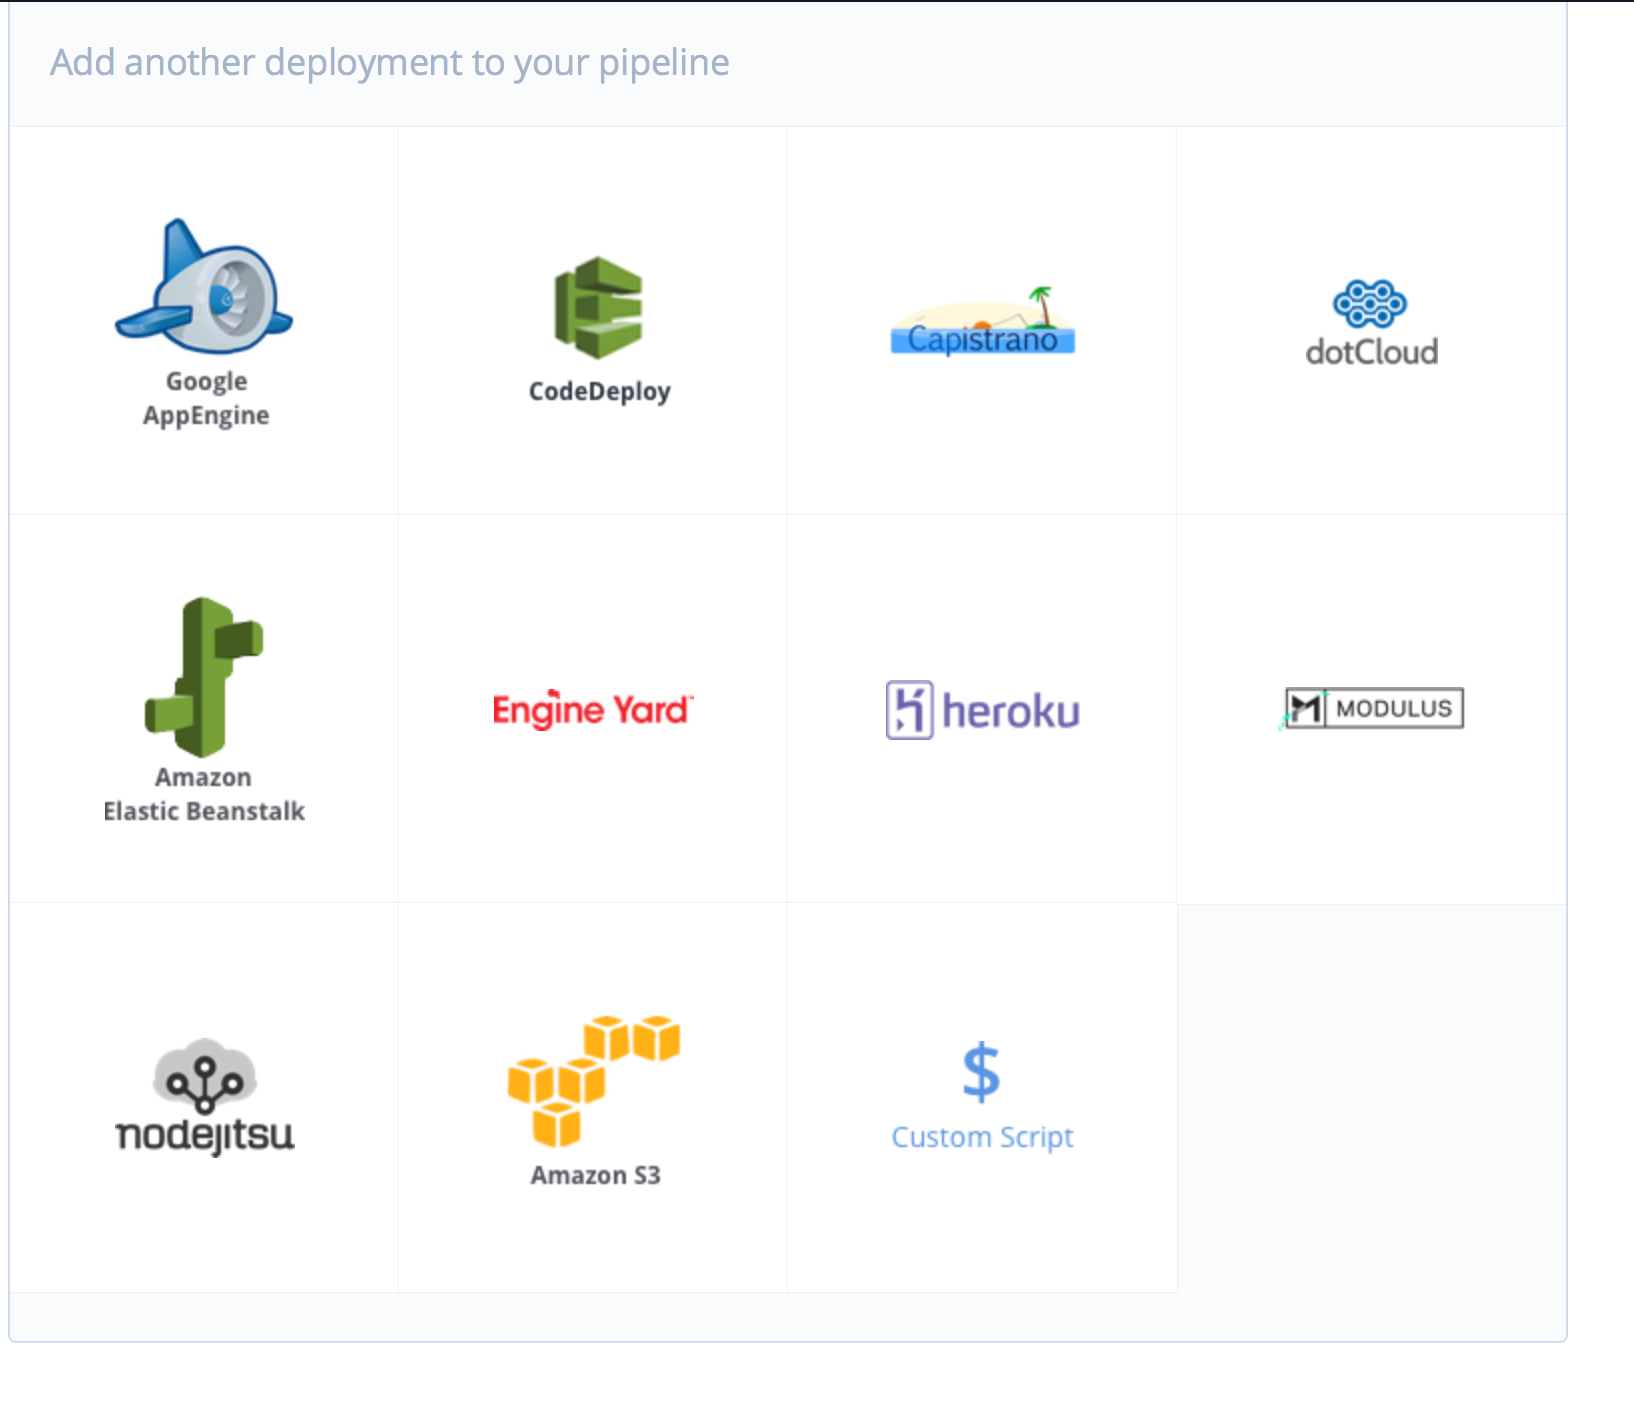Choose the green CodeDeploy logo
Viewport: 1634px width, 1404px height.
click(598, 308)
